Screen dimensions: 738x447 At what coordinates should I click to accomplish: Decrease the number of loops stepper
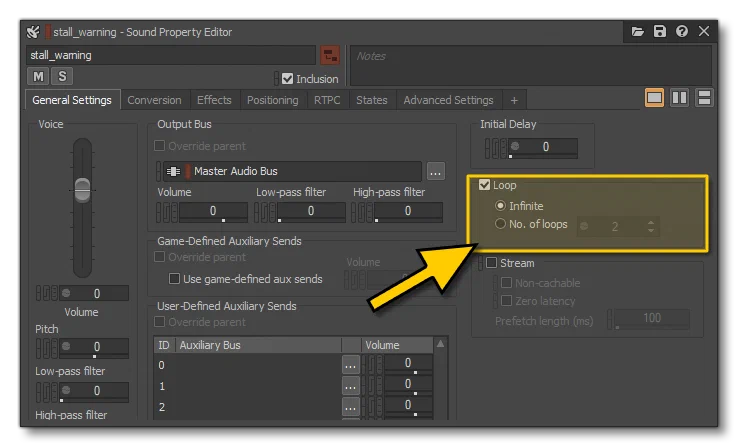(x=651, y=231)
